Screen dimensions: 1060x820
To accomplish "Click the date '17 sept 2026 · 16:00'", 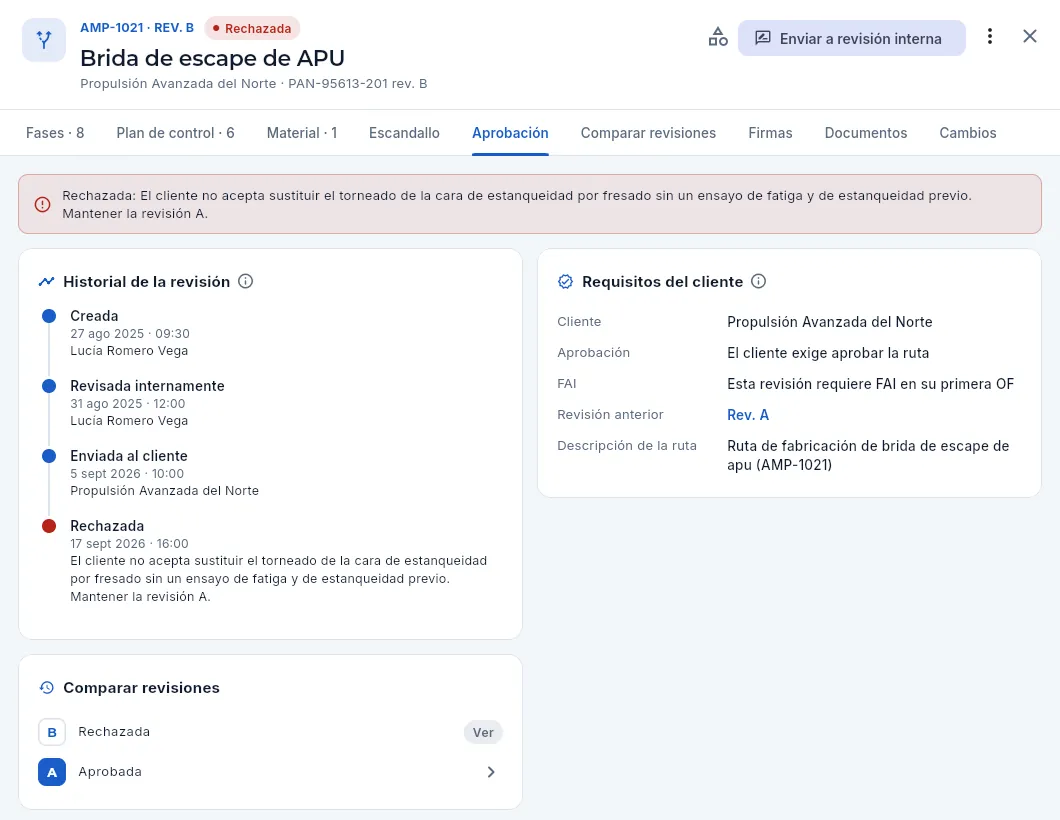I will pos(129,544).
